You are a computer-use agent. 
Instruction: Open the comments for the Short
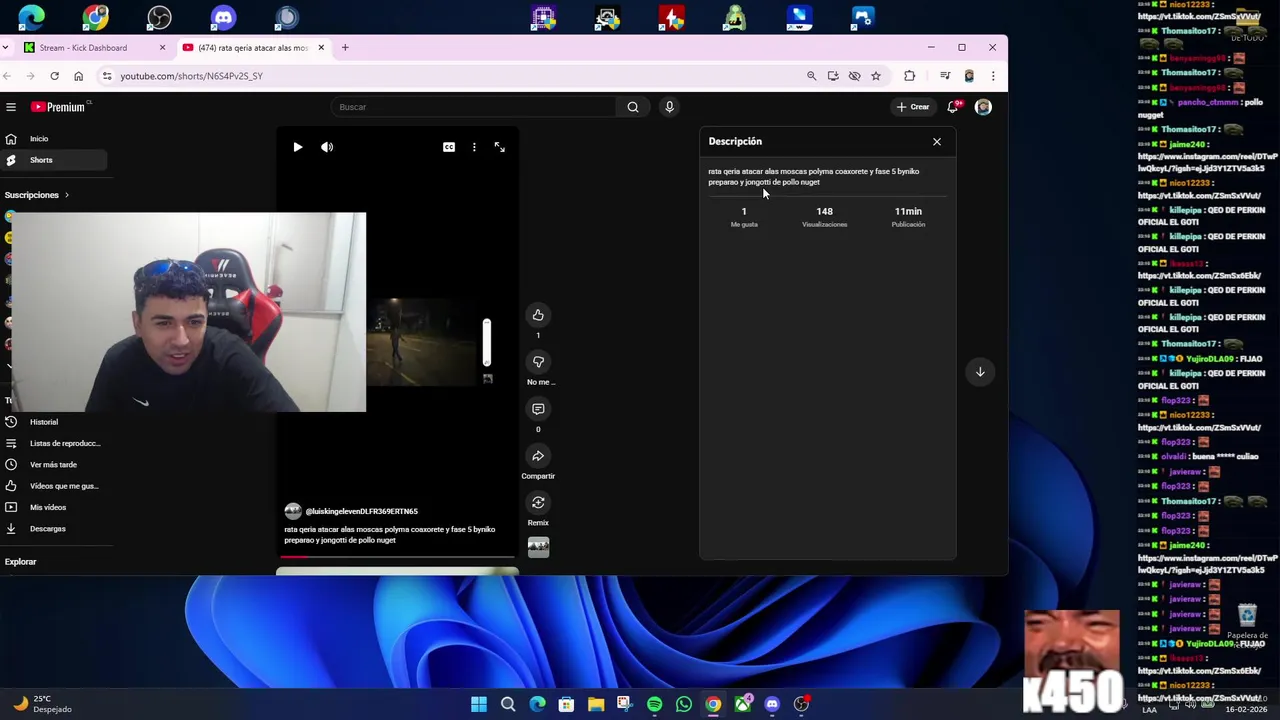coord(538,409)
